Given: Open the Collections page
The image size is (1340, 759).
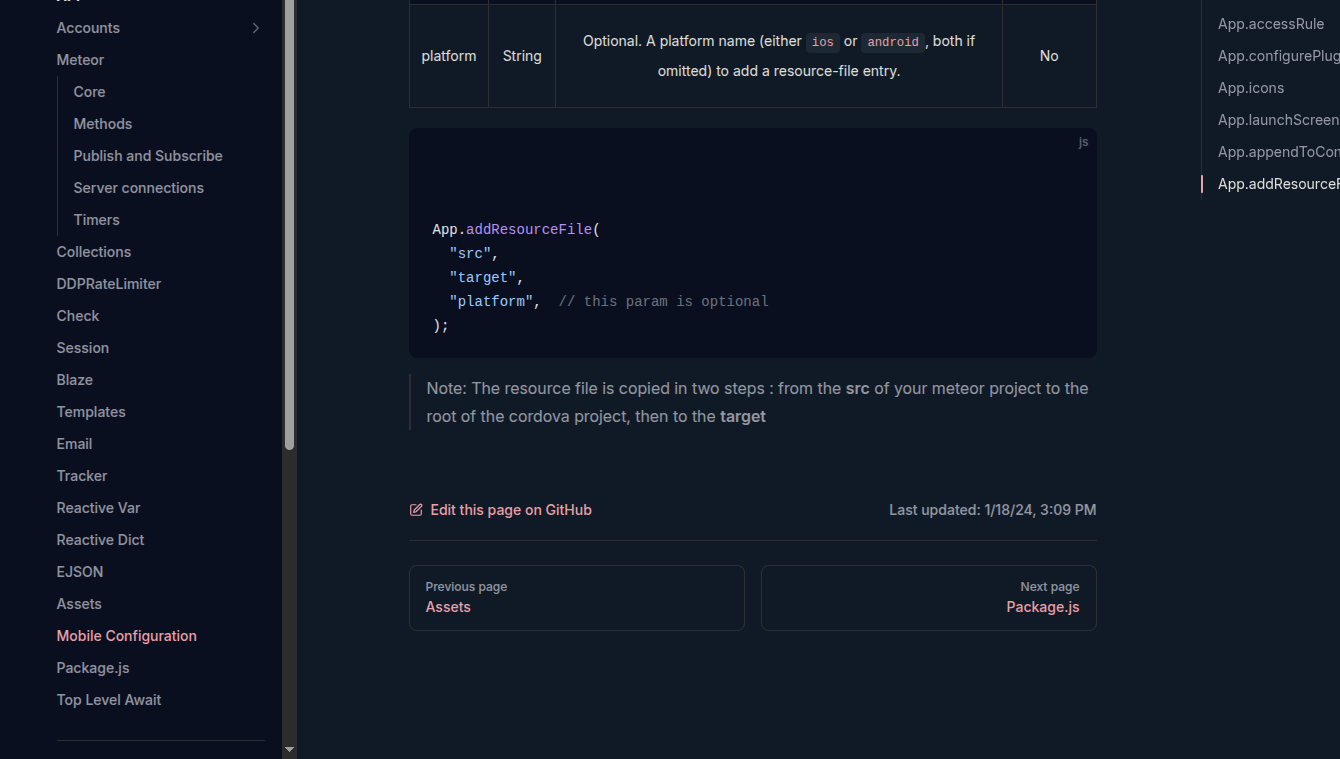Looking at the screenshot, I should click(x=93, y=252).
